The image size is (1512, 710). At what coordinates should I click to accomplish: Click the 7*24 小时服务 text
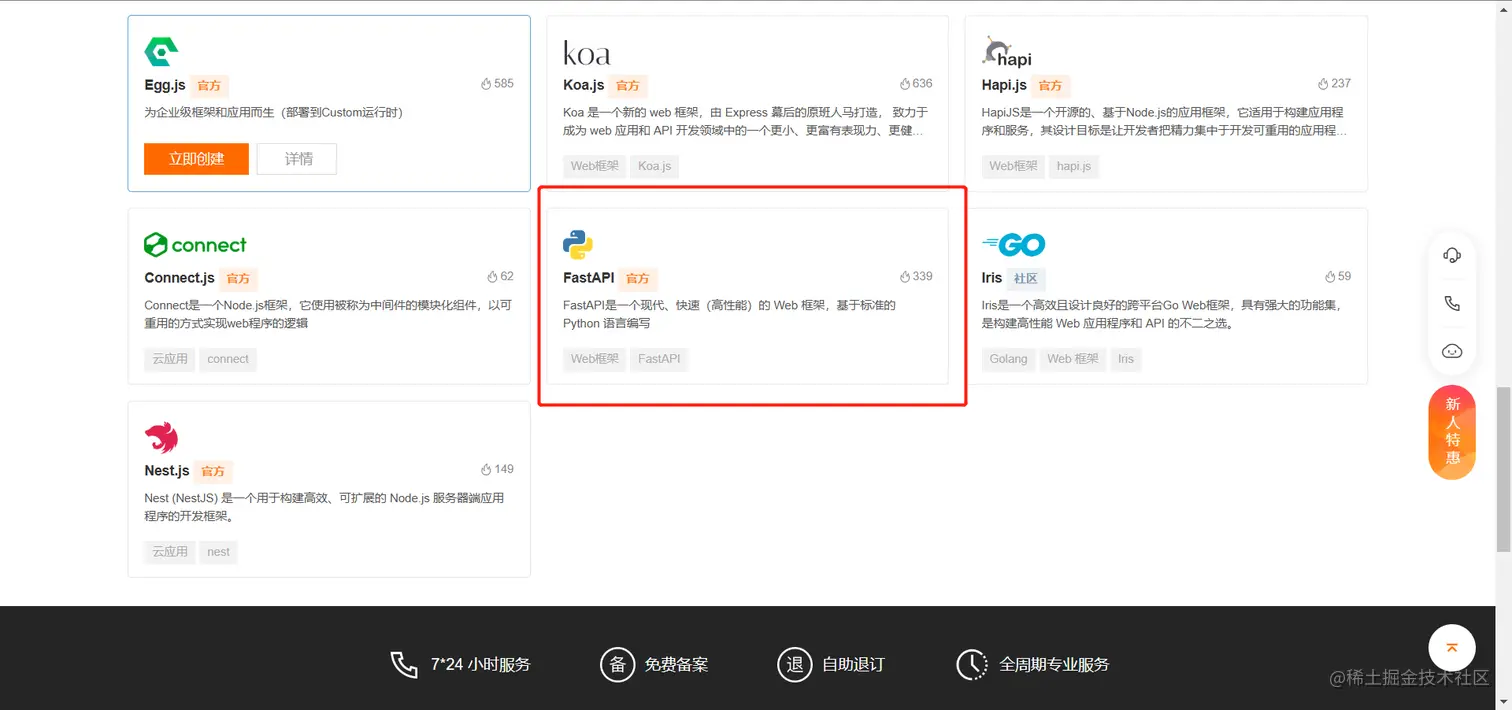[480, 664]
